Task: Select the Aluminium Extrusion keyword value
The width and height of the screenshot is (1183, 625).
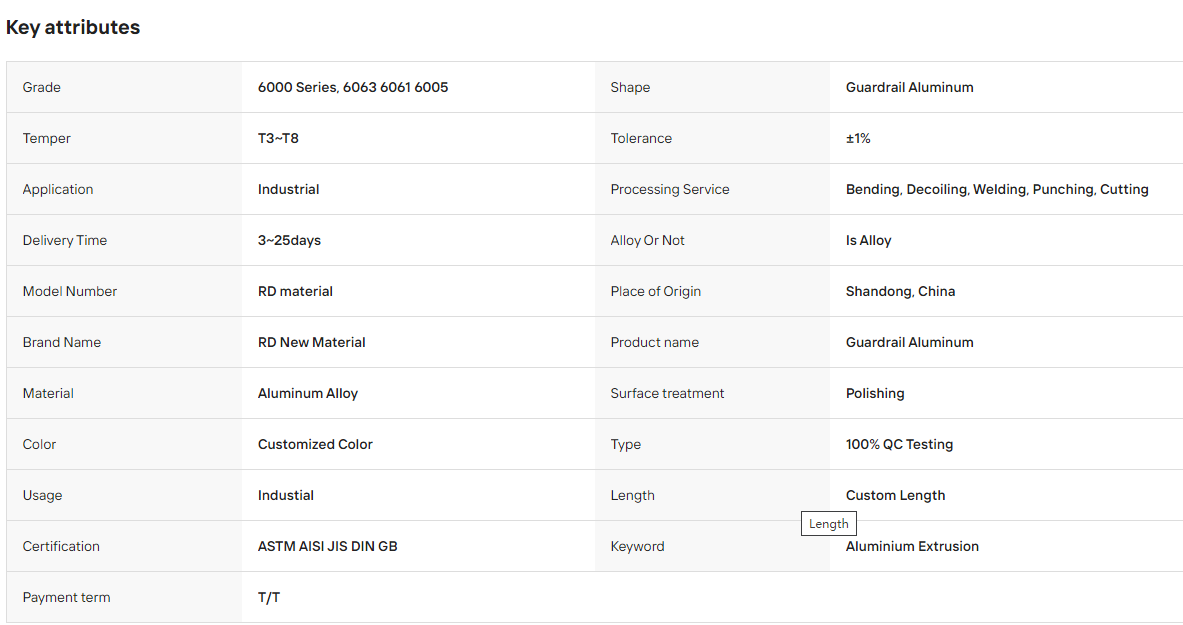Action: pos(911,546)
